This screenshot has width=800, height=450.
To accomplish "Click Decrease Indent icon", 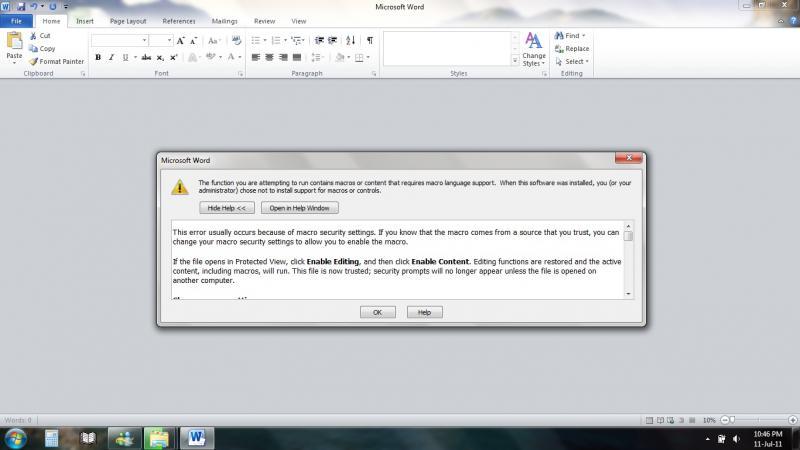I will 319,40.
